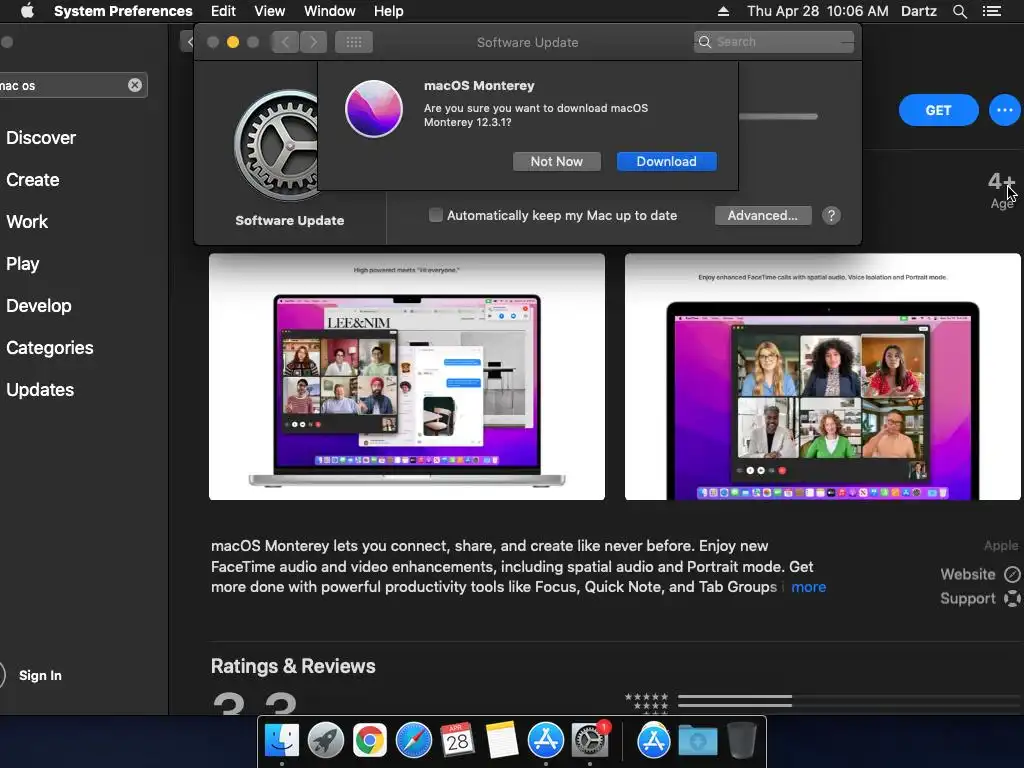Go back in System Preferences toolbar
1024x768 pixels.
(x=285, y=42)
